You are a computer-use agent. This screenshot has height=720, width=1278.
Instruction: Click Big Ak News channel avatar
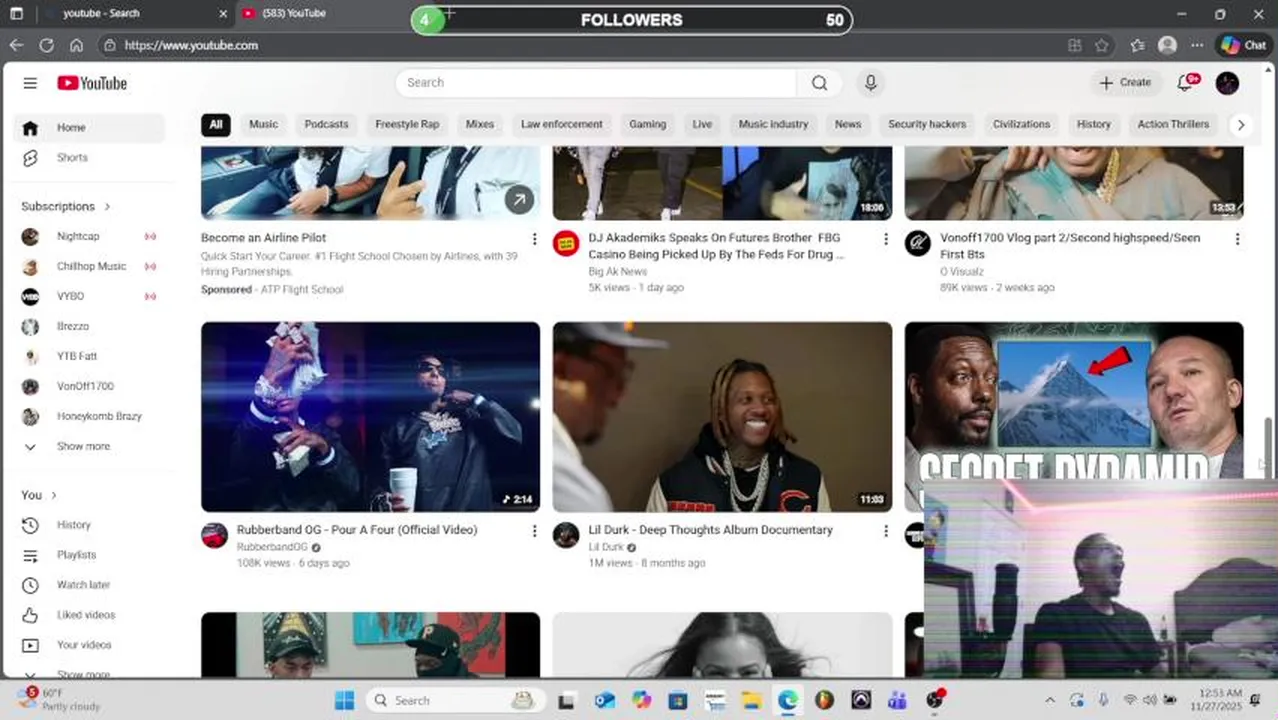[x=566, y=243]
